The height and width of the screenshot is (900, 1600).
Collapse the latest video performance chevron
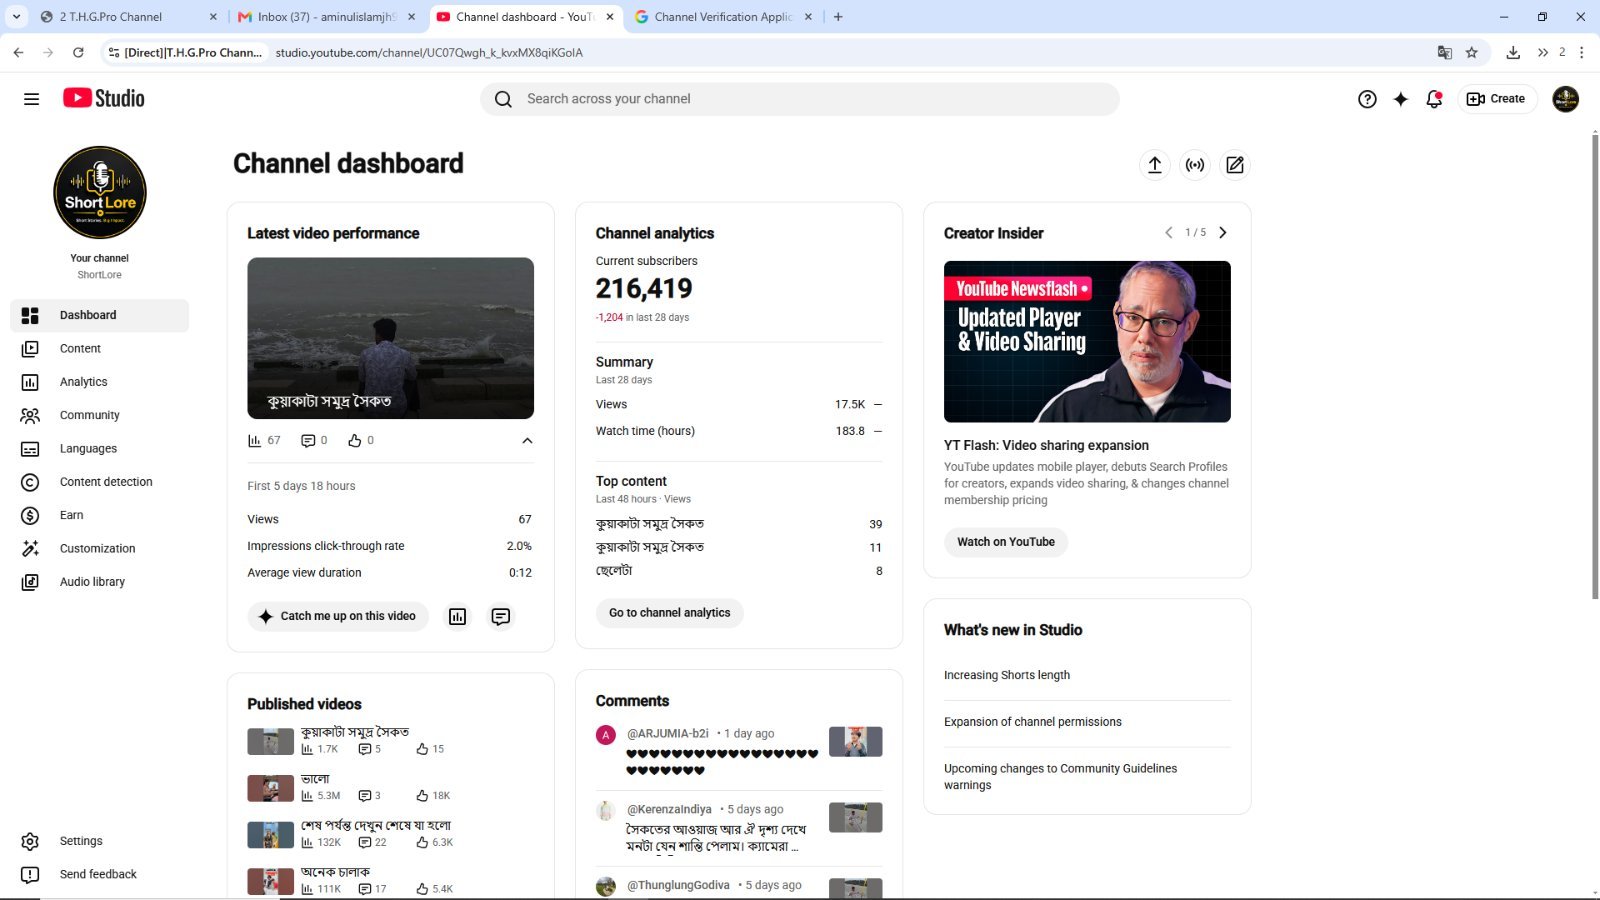tap(527, 441)
